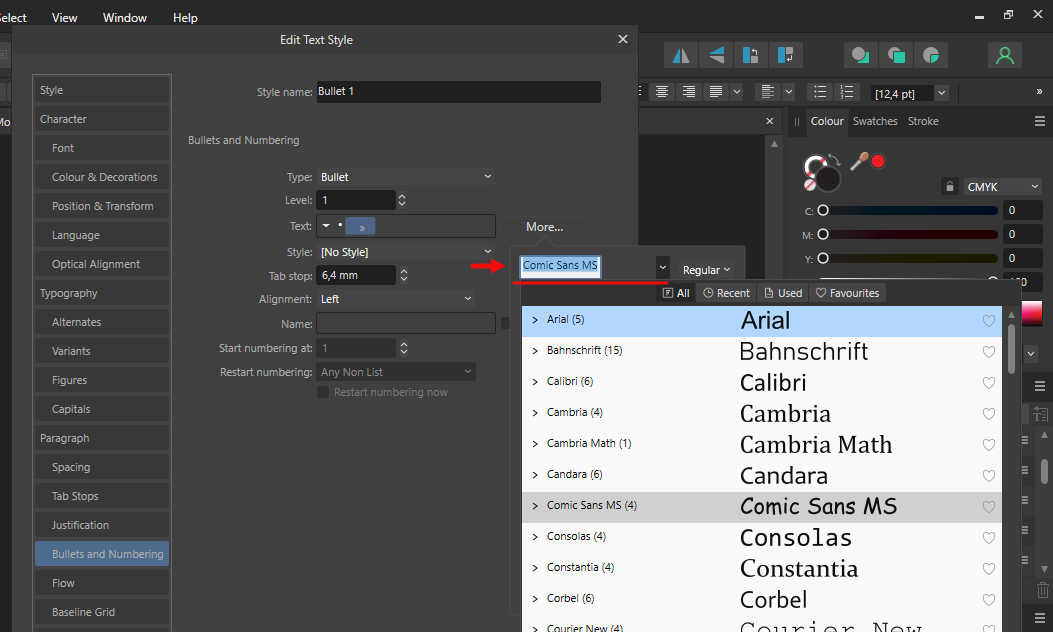
Task: Open the green account profile icon
Action: click(x=1005, y=55)
